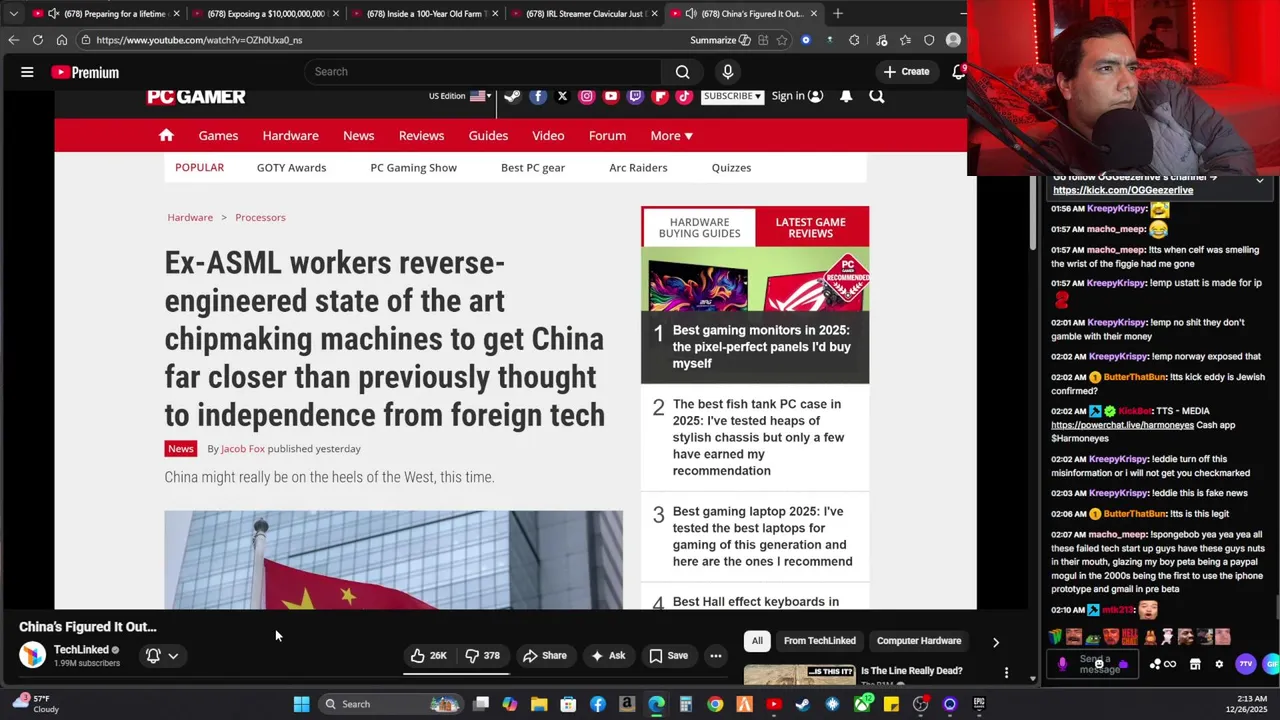Viewport: 1280px width, 720px height.
Task: Open the kick.com/OGGeezerlive link
Action: 1122,190
